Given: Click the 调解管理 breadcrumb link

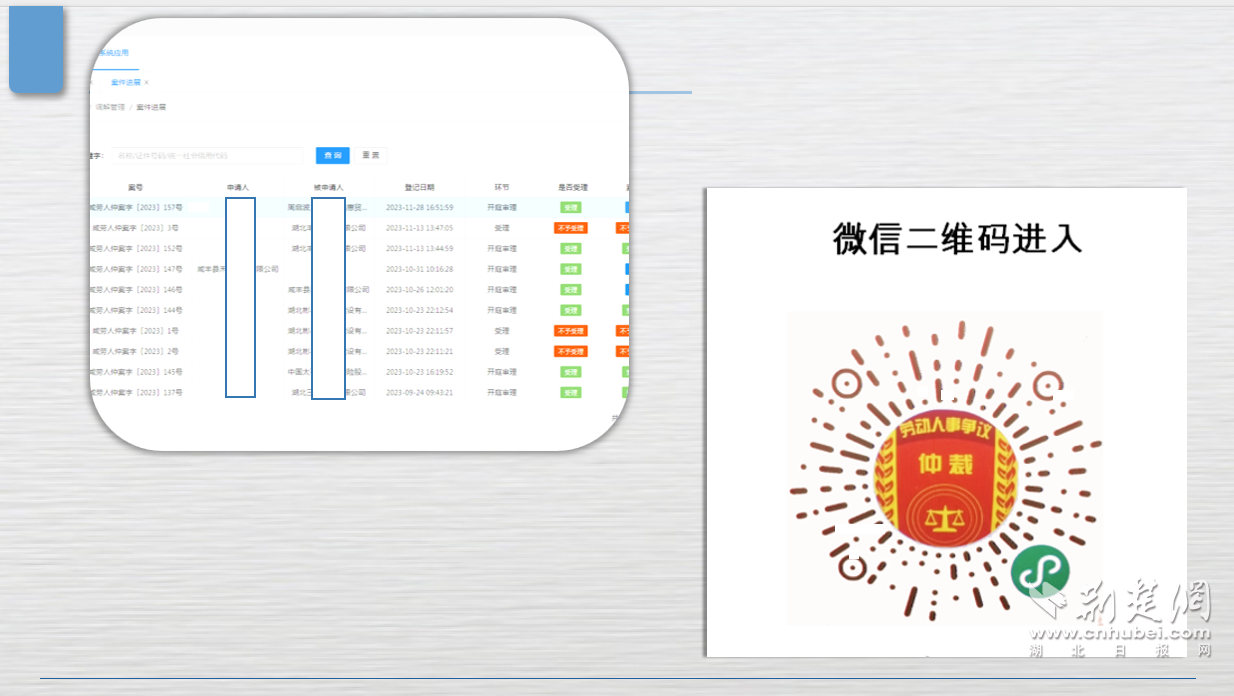Looking at the screenshot, I should pos(110,107).
